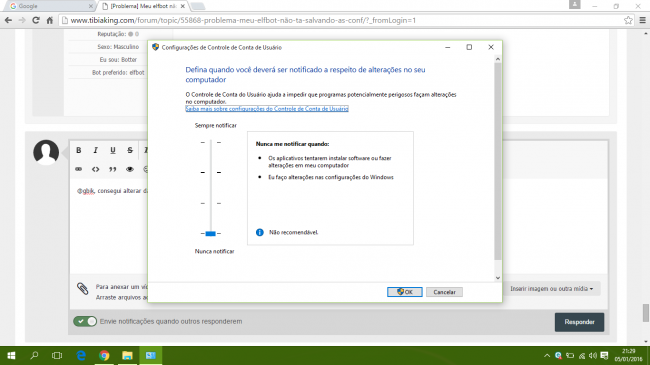Expand hidden system tray icons chevron
650x365 pixels.
(547, 355)
